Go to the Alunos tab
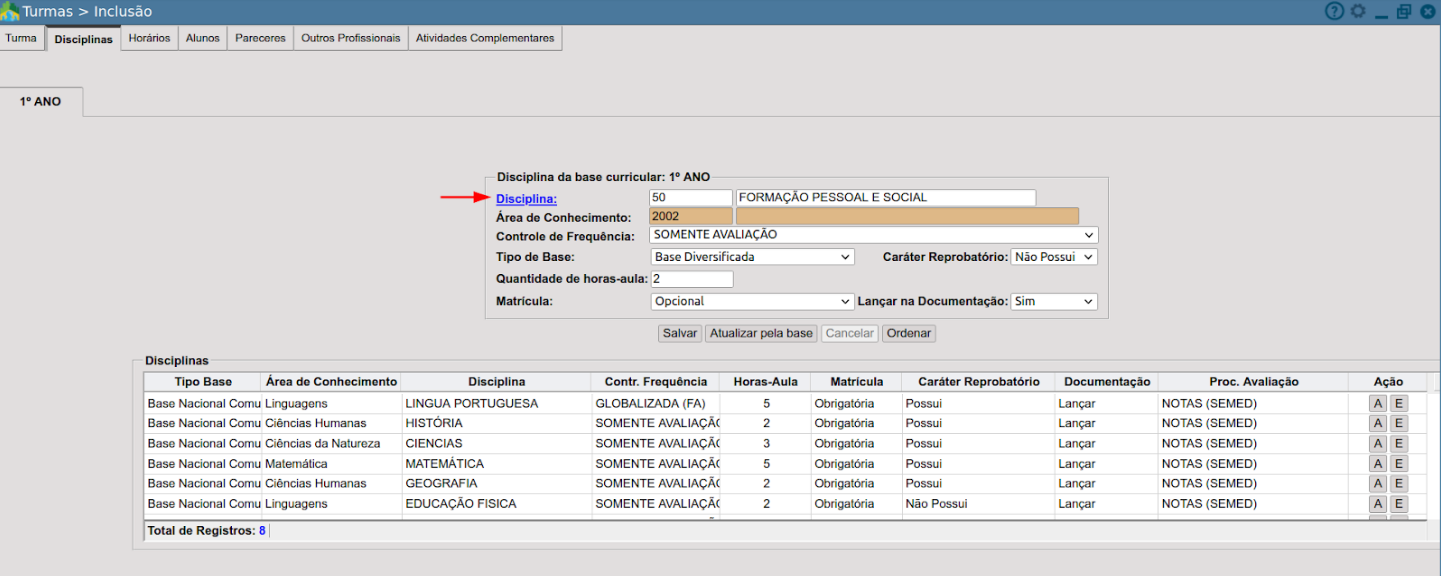Image resolution: width=1441 pixels, height=576 pixels. tap(203, 38)
